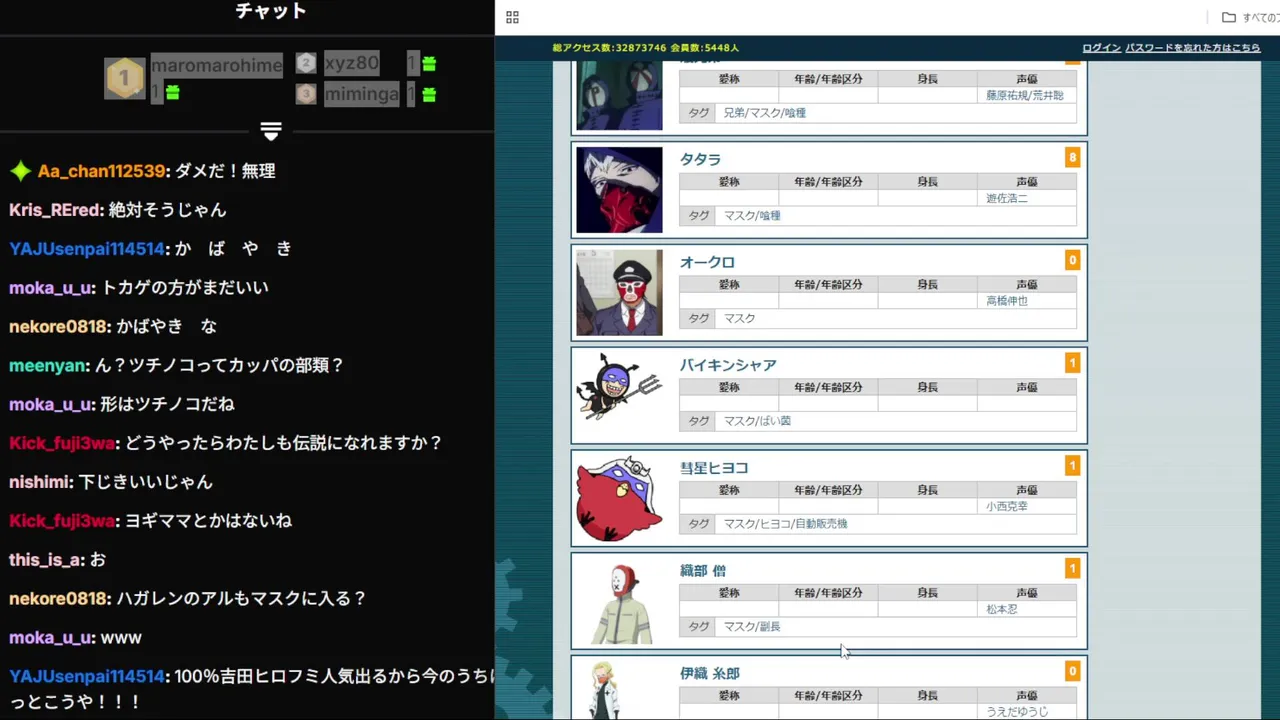Click the gift icon beside miminga
The width and height of the screenshot is (1280, 720).
pos(429,95)
